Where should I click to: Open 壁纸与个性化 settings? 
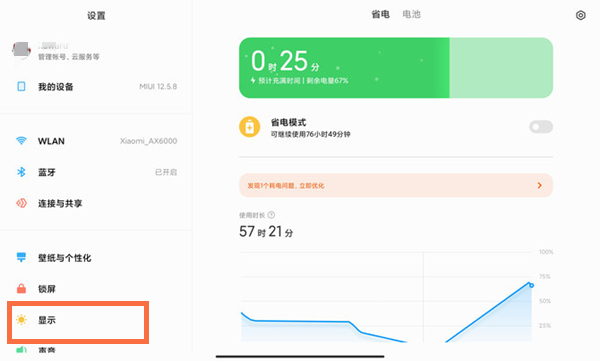96,258
